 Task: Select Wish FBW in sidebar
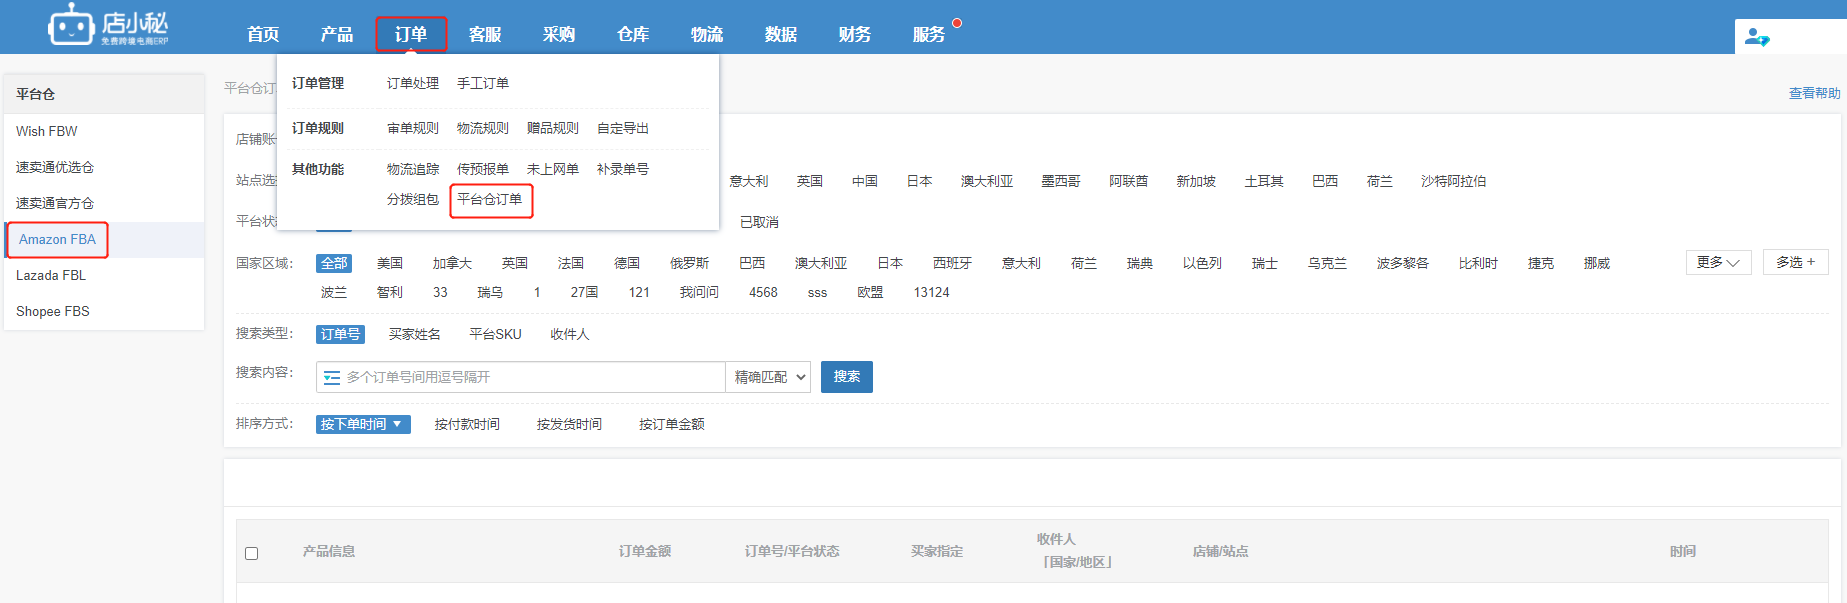tap(47, 131)
